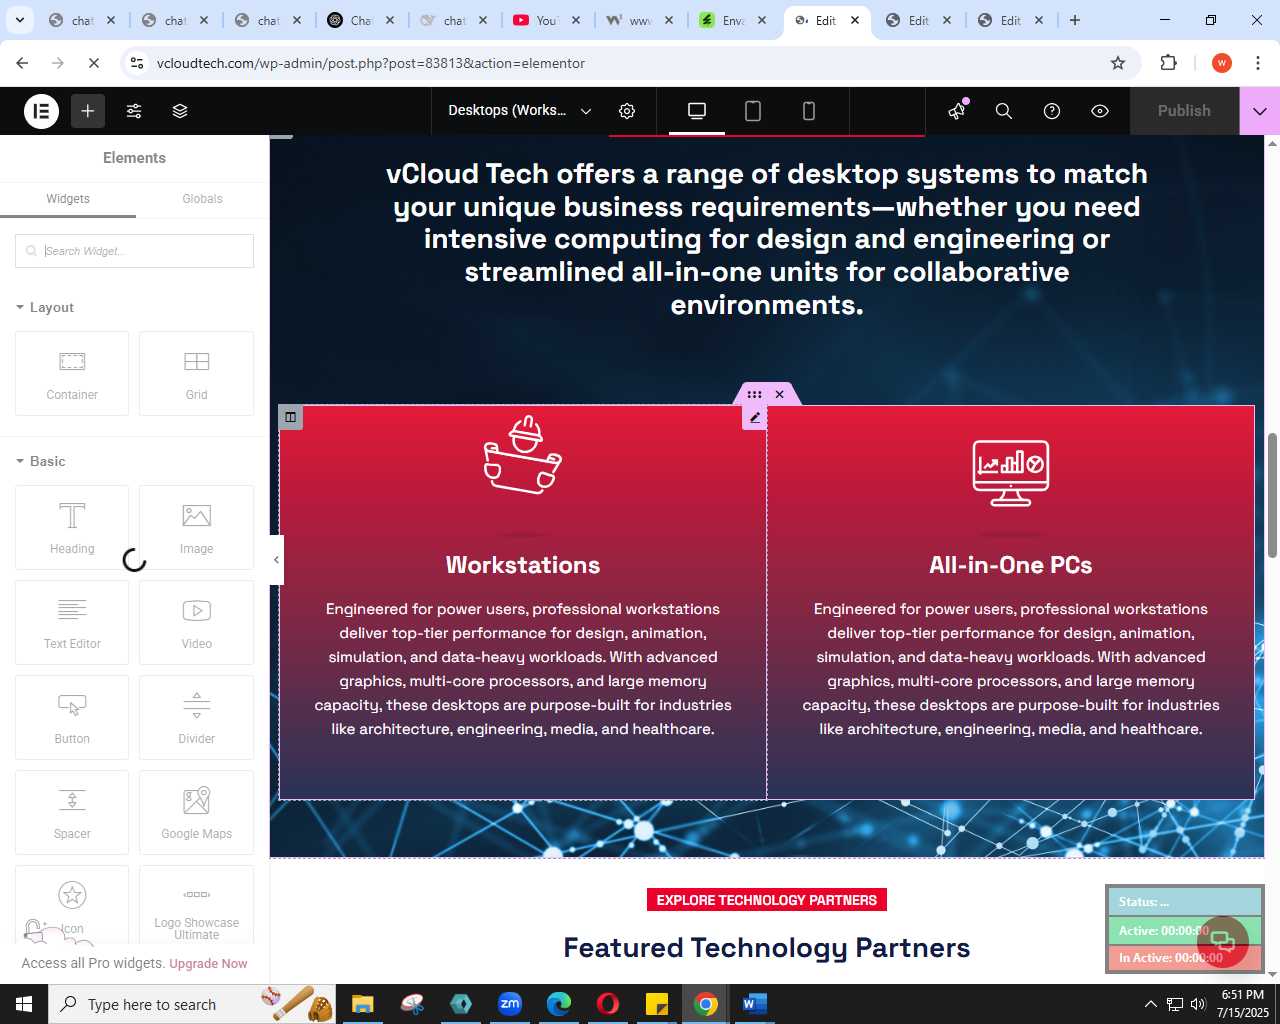Switch to the Envato tab

(x=733, y=20)
